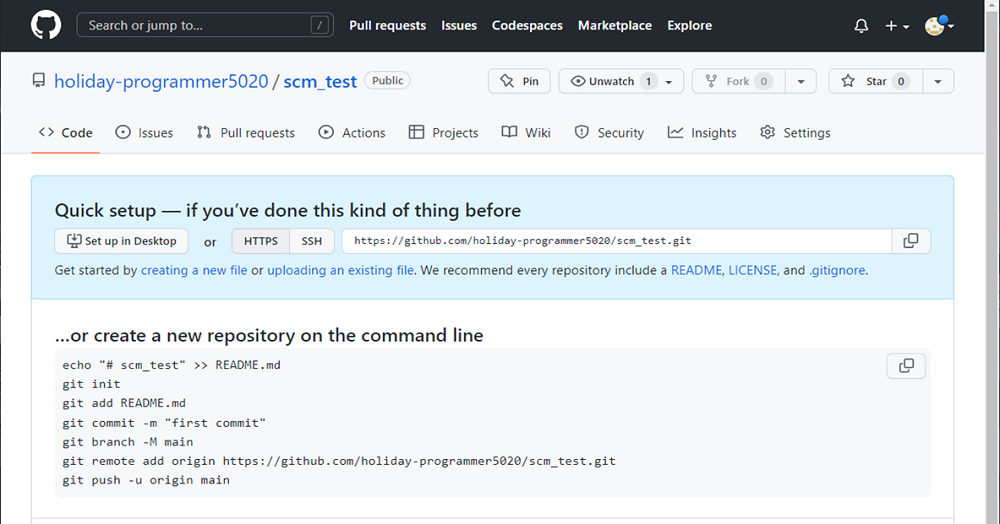Open the scm_test repository link

point(320,82)
